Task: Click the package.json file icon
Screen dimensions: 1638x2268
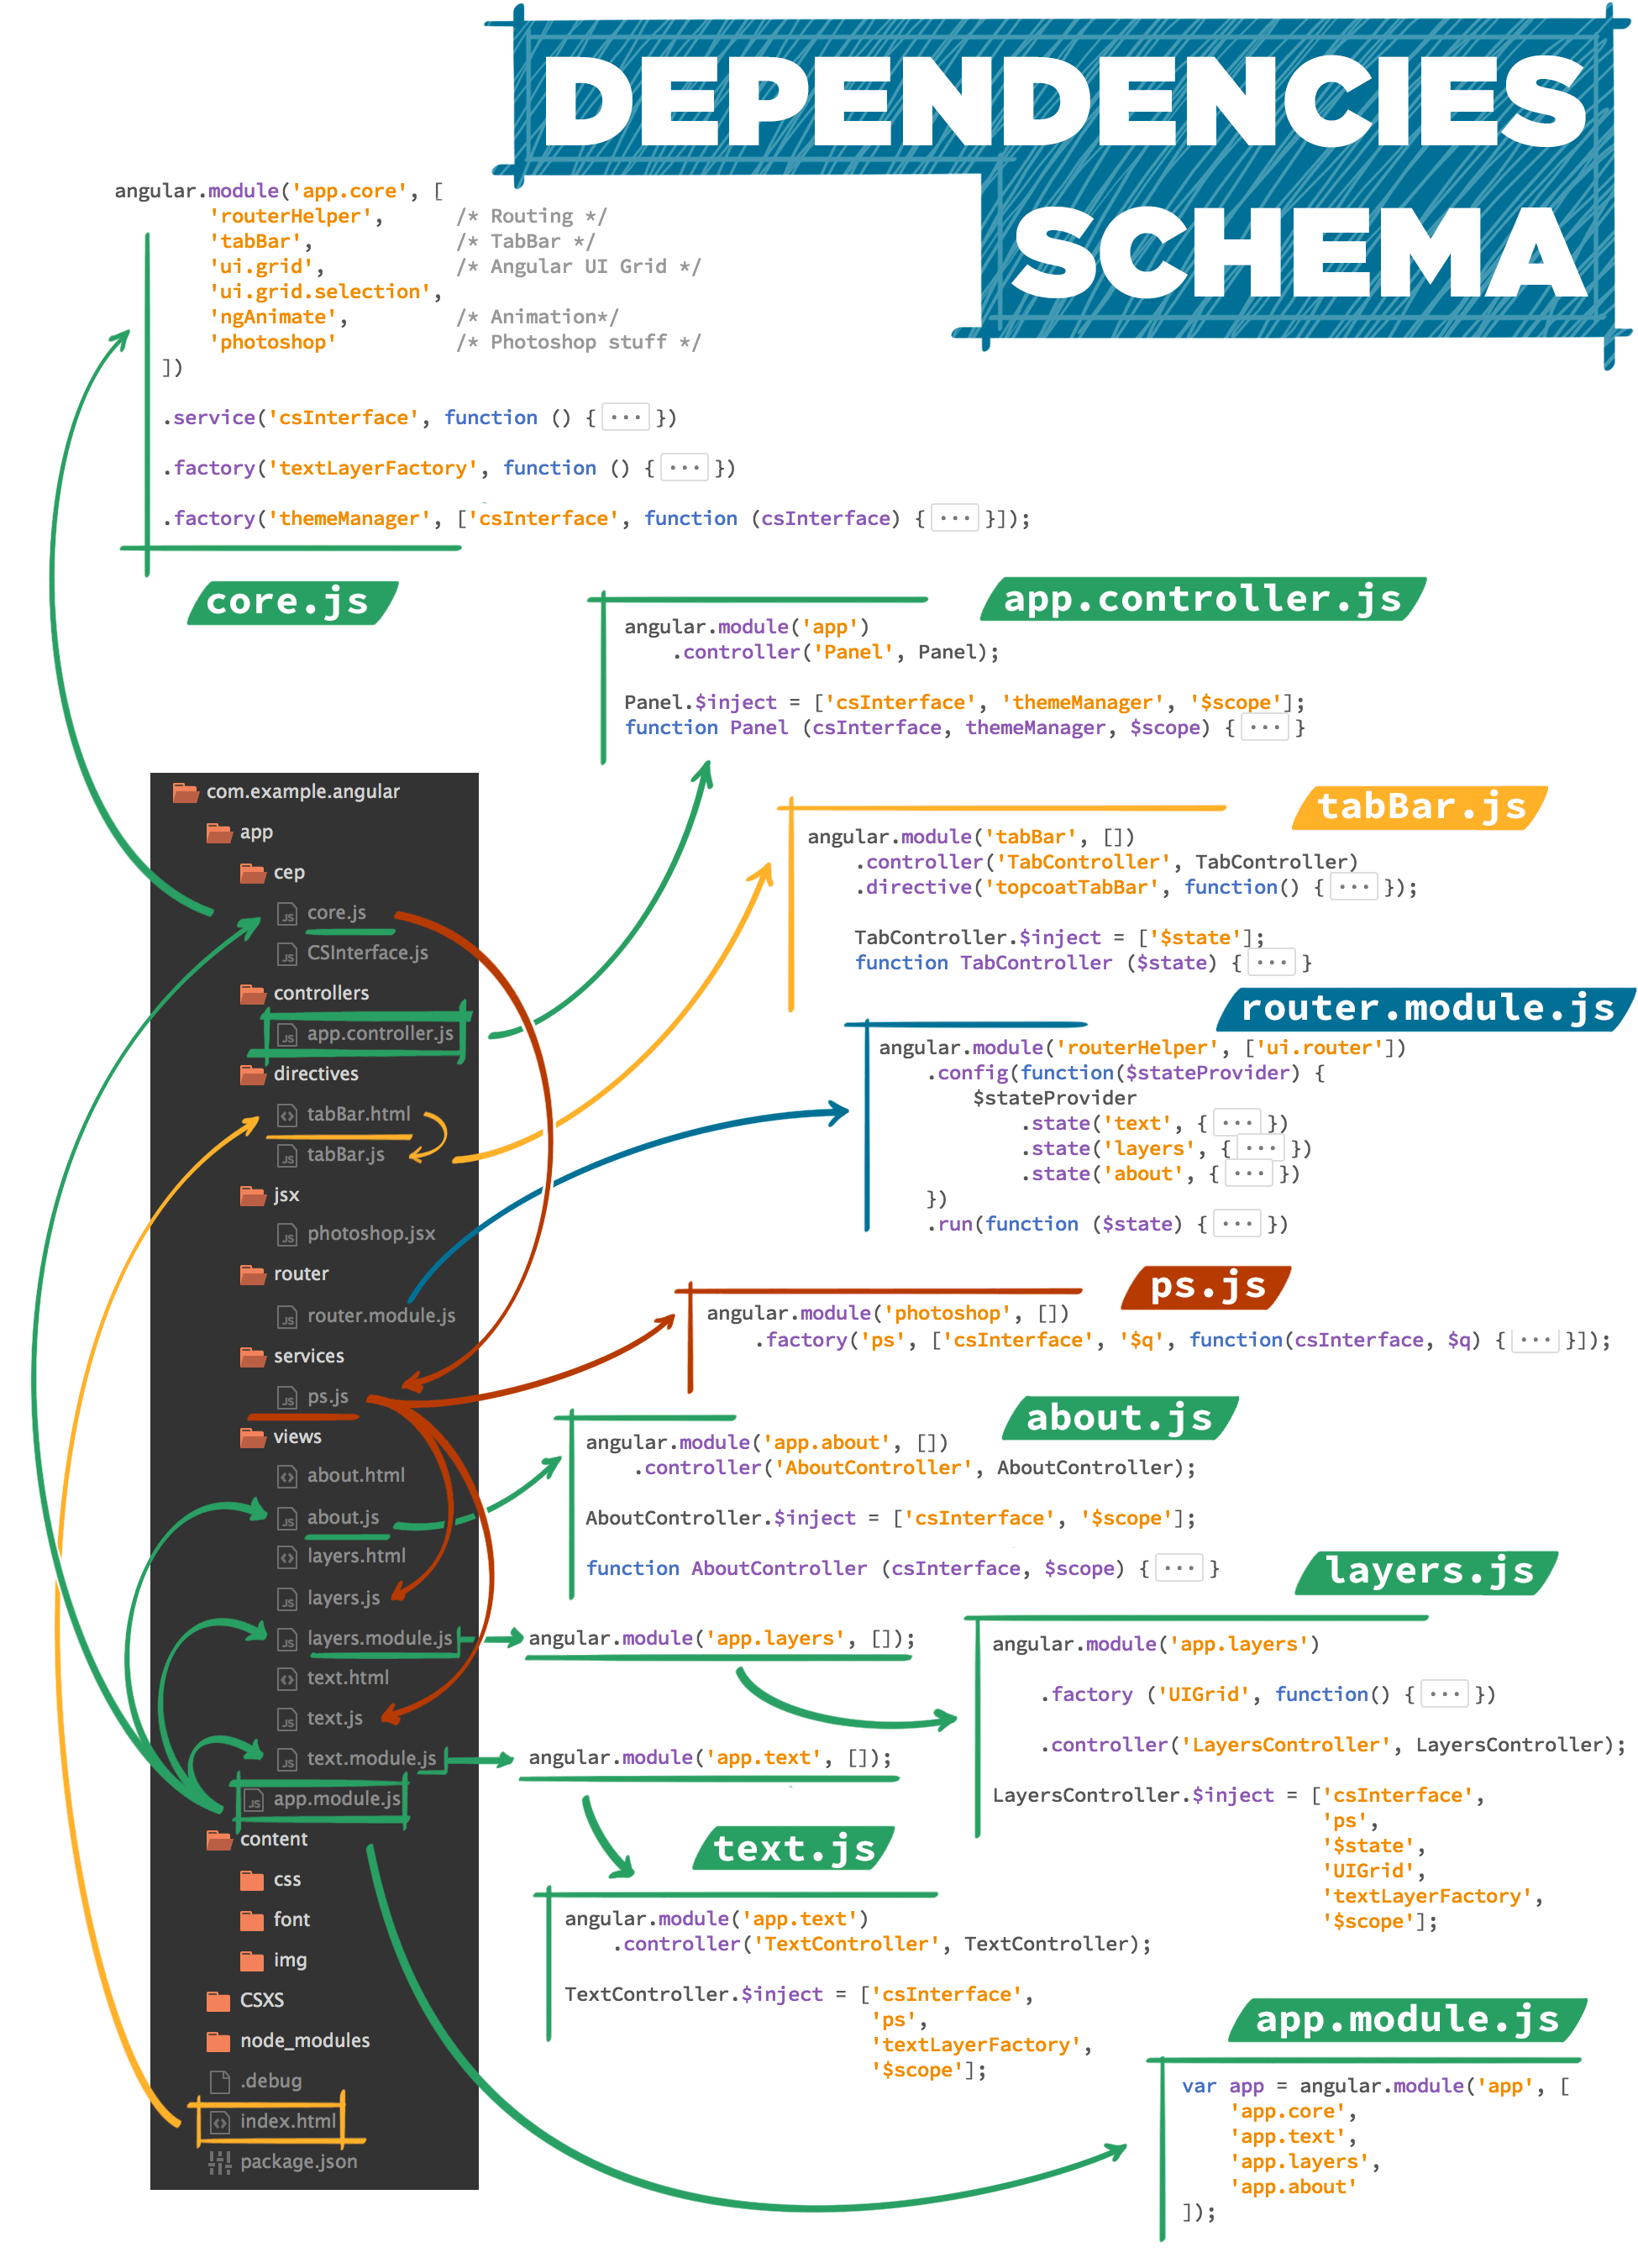Action: pos(220,2162)
